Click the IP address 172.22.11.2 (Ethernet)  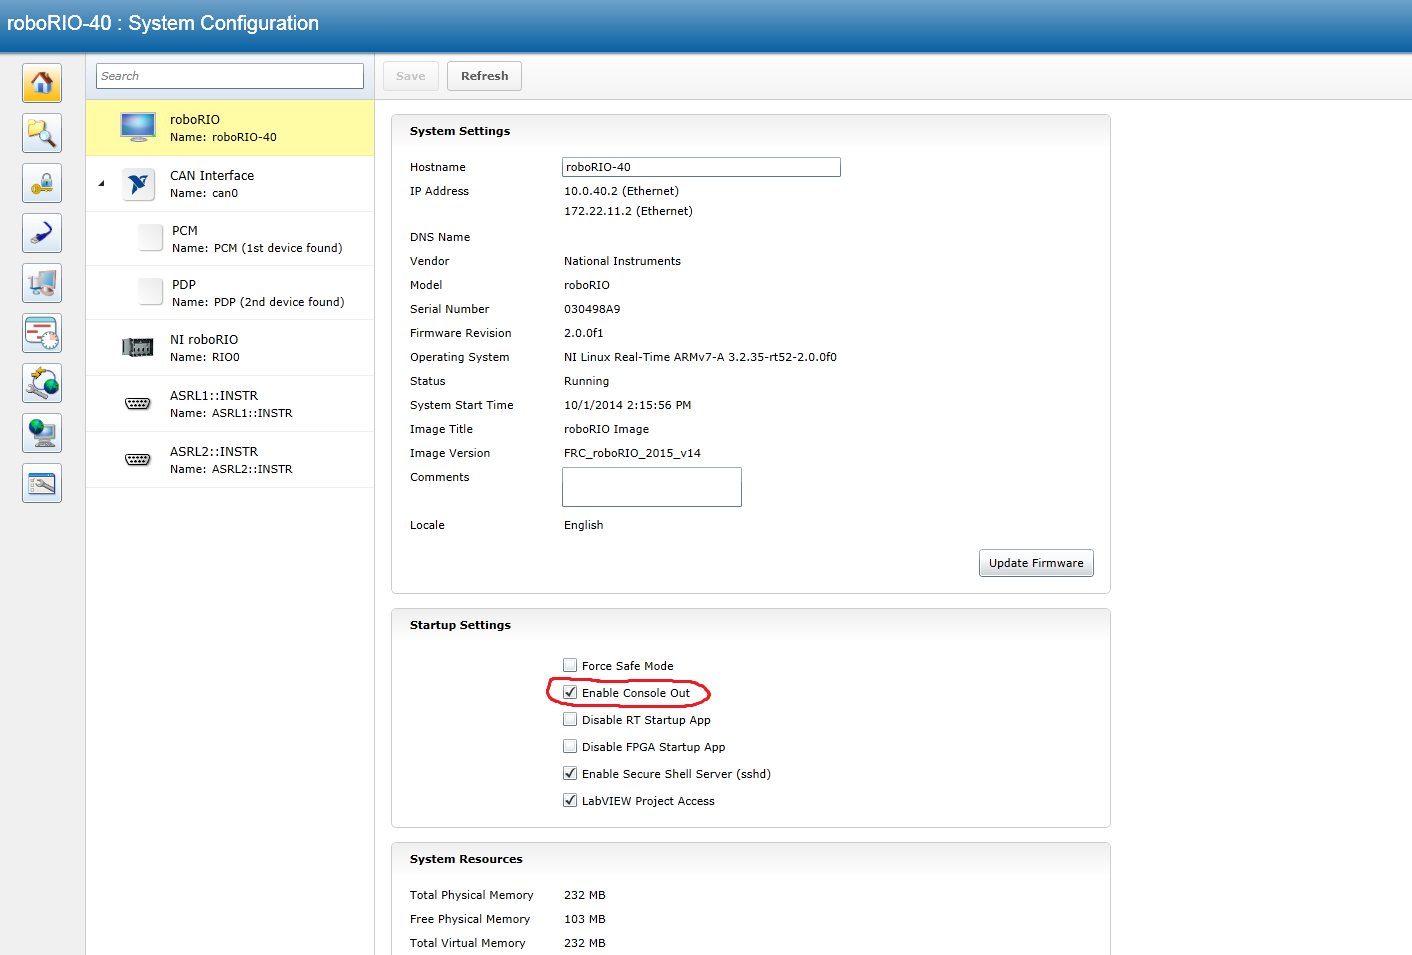pos(628,211)
